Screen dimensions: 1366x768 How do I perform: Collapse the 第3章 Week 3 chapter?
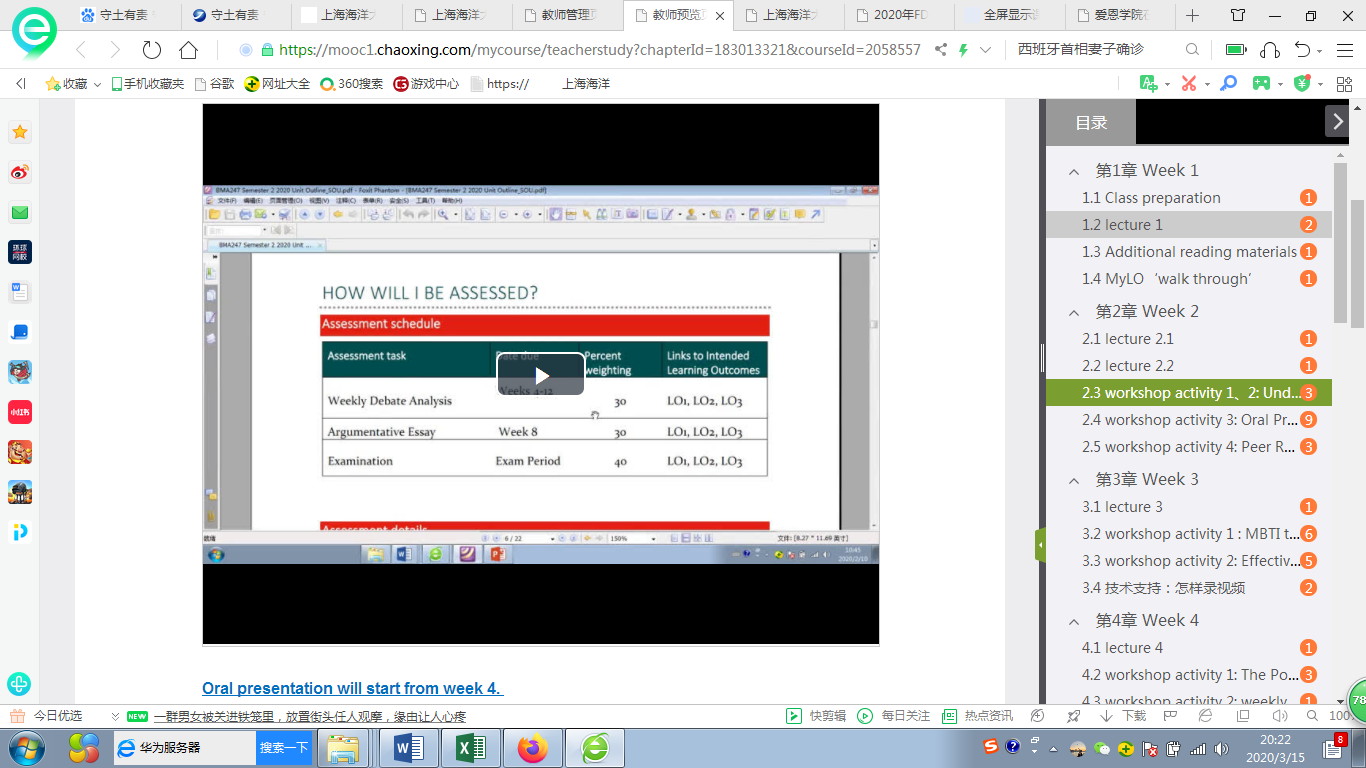pos(1074,480)
